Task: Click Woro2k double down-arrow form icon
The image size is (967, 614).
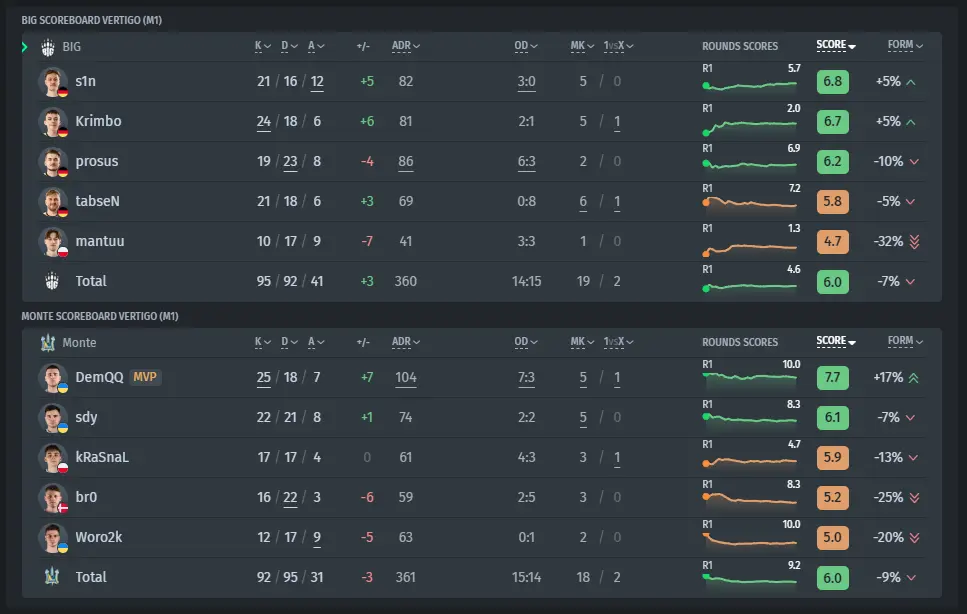Action: [x=914, y=538]
